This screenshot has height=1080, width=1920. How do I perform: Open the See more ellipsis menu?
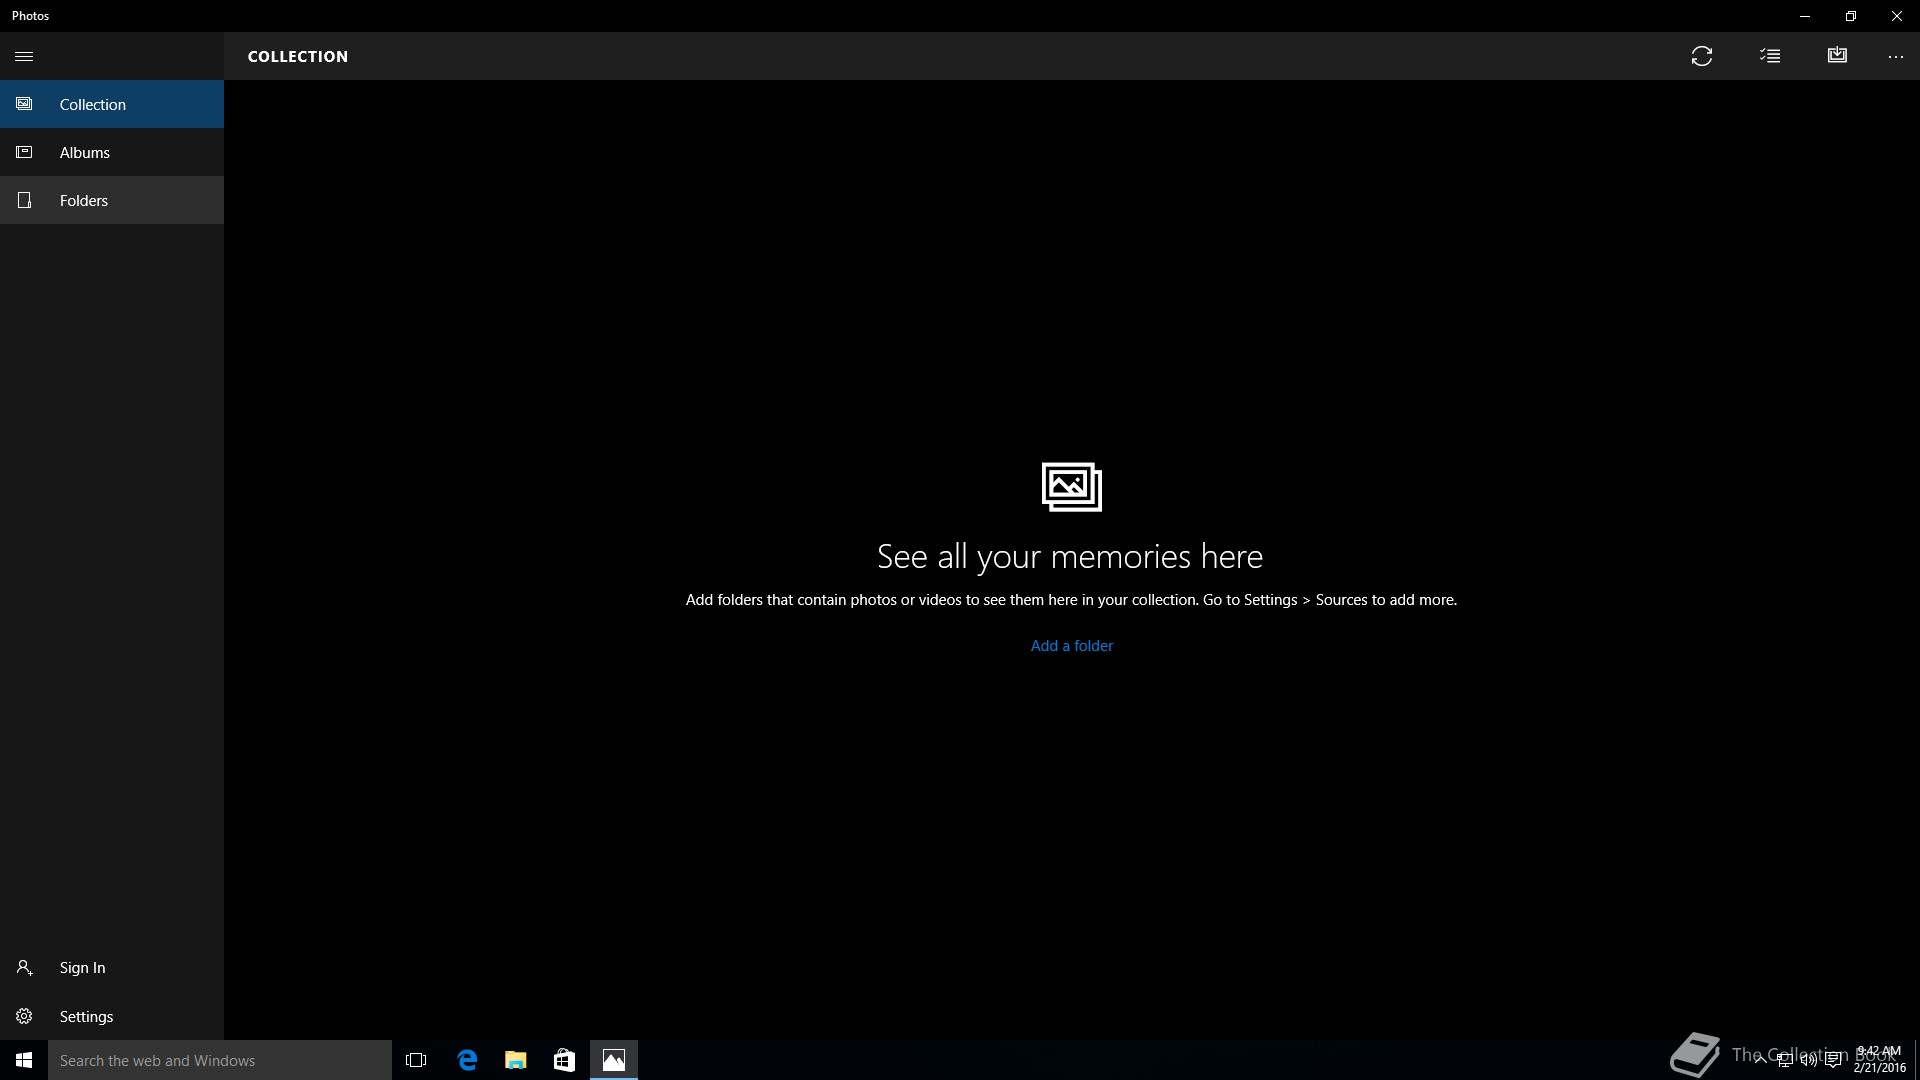(x=1895, y=57)
